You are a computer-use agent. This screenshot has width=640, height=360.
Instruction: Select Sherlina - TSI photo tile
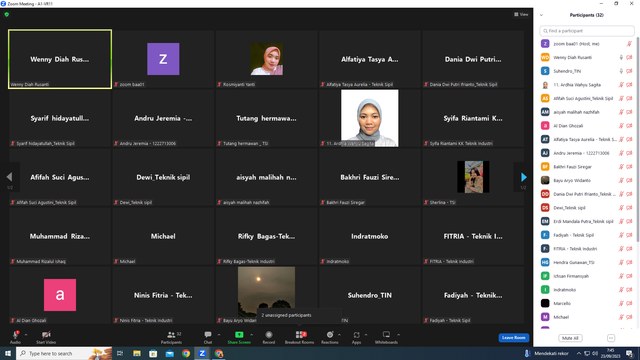point(473,177)
